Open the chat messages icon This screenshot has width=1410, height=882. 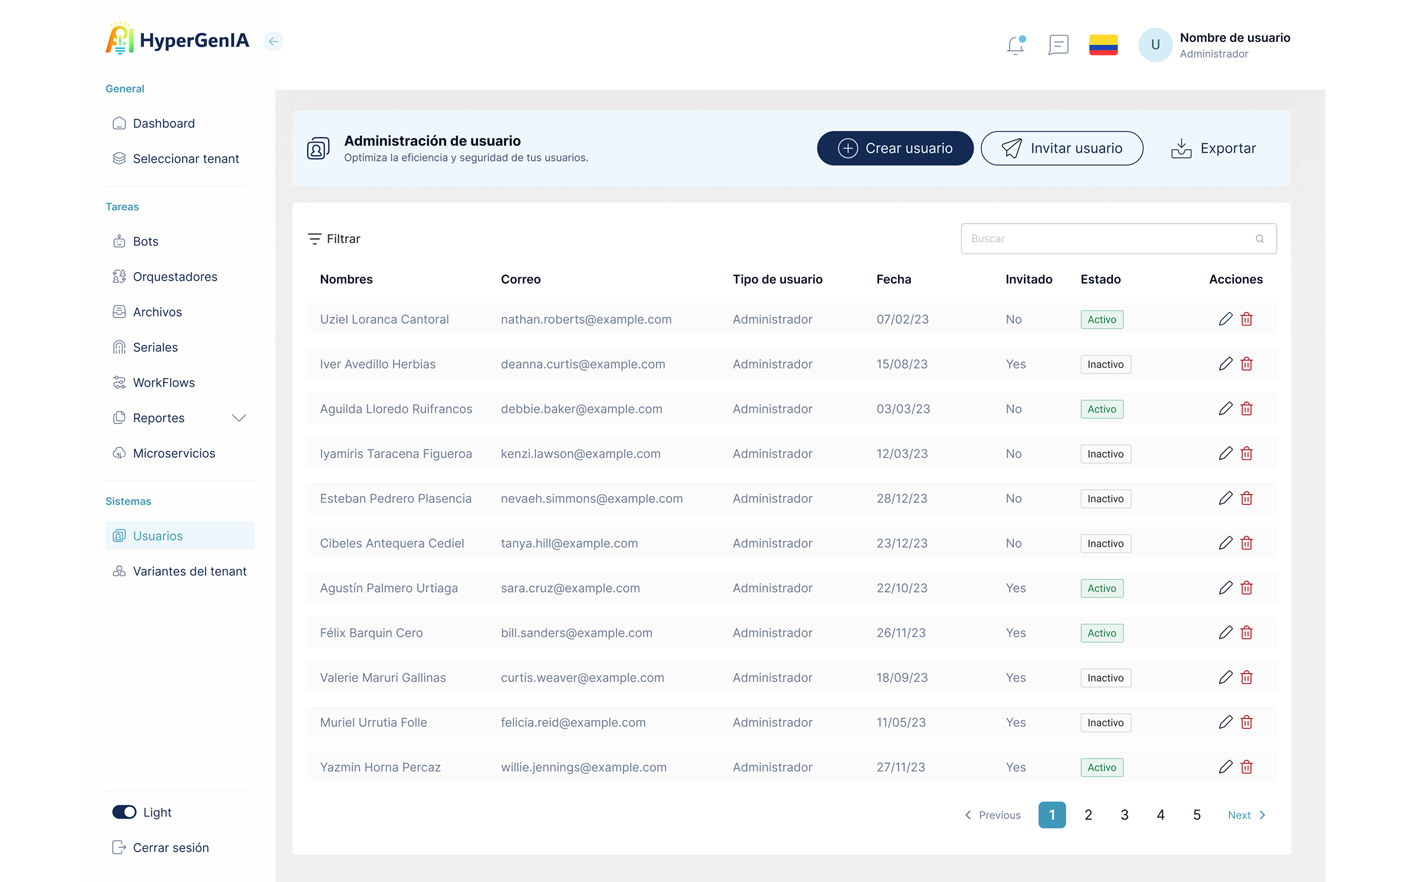pos(1058,45)
